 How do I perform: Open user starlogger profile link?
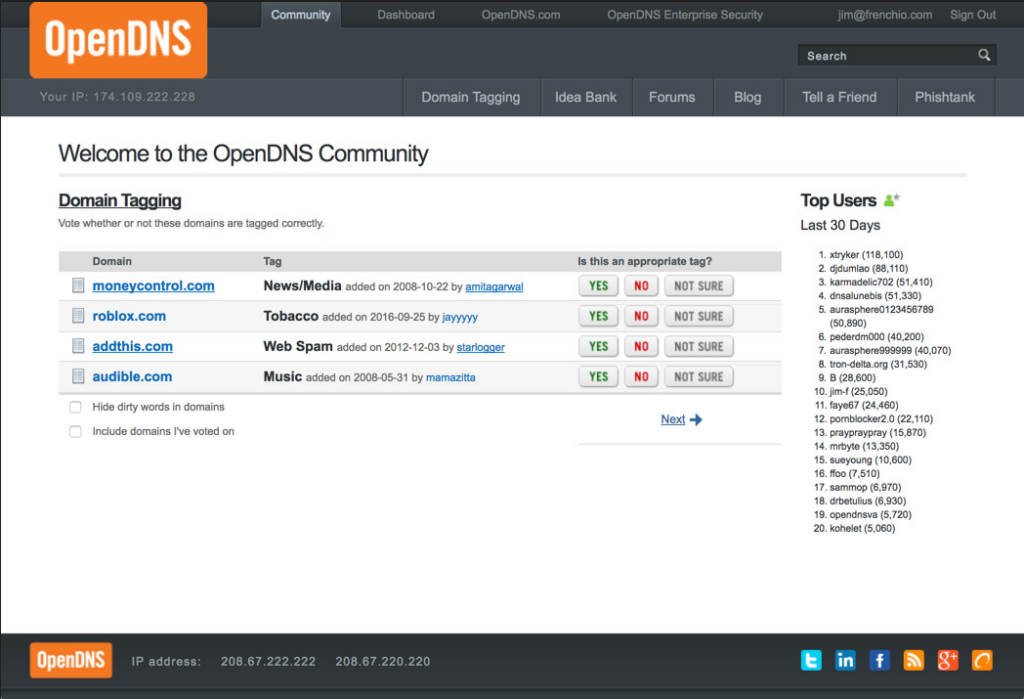click(481, 347)
